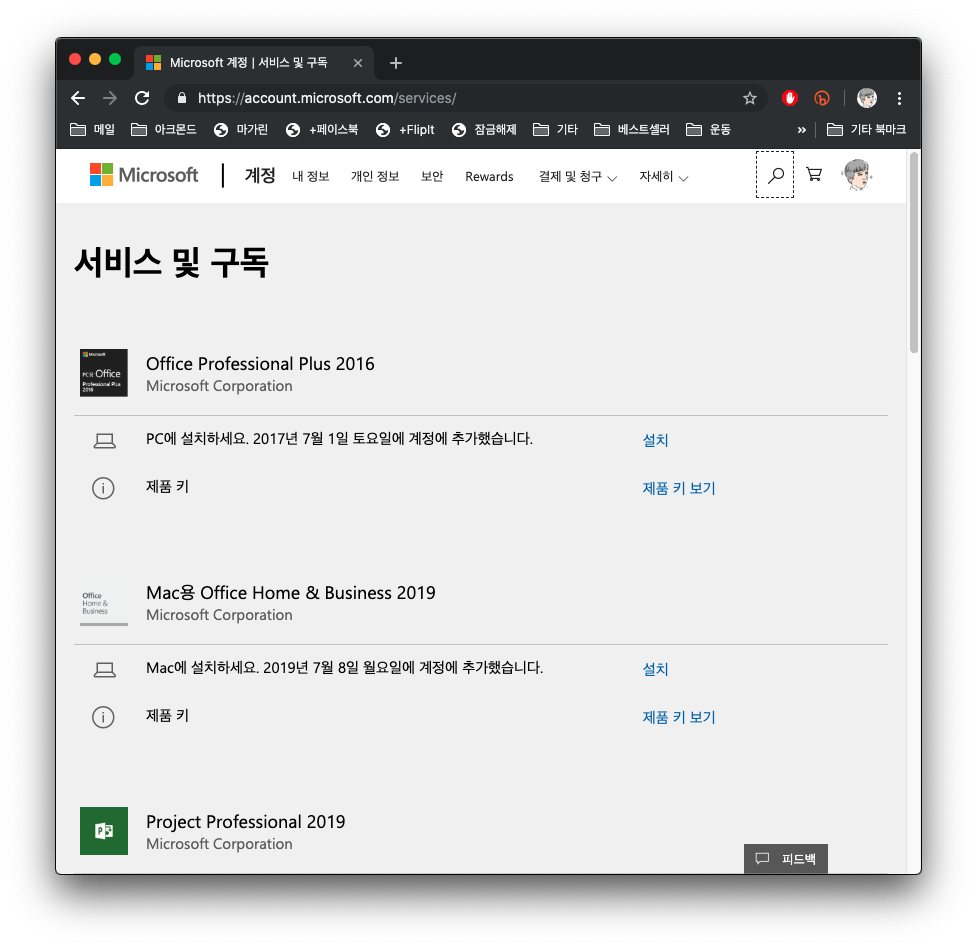
Task: Click info icon under Mac용 Office Home & Business
Action: click(103, 717)
